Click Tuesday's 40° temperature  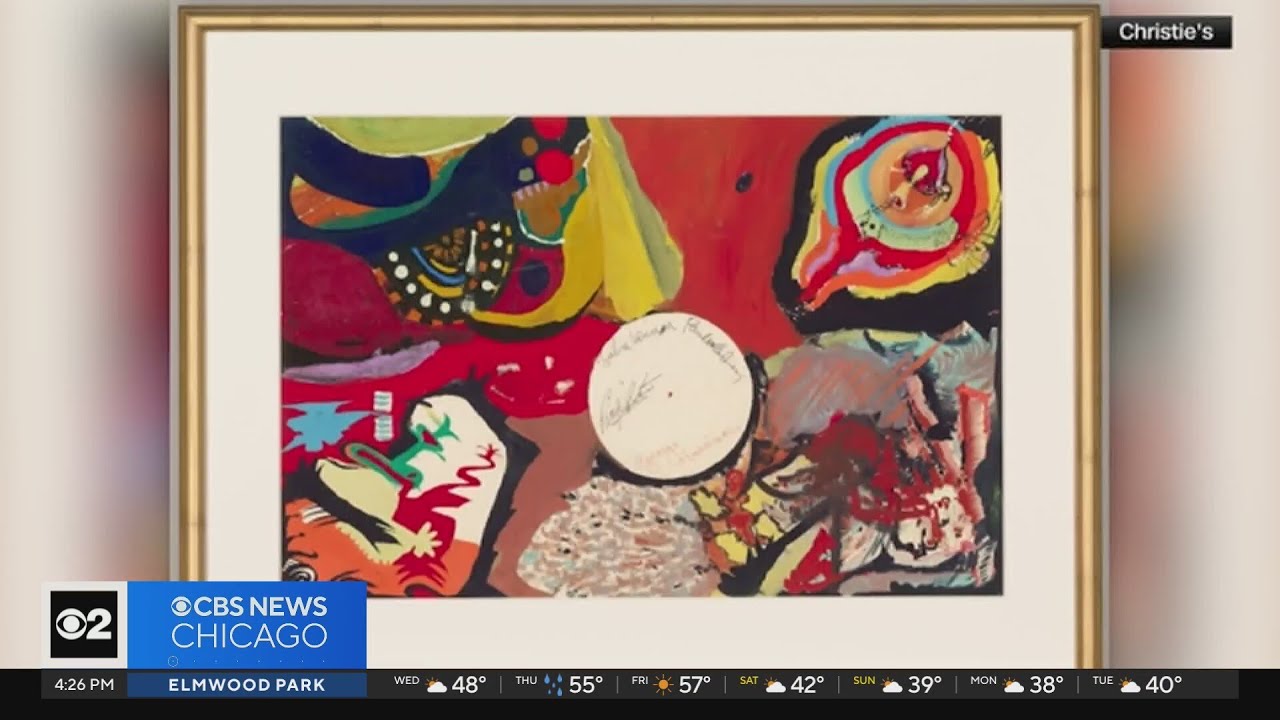point(1164,685)
